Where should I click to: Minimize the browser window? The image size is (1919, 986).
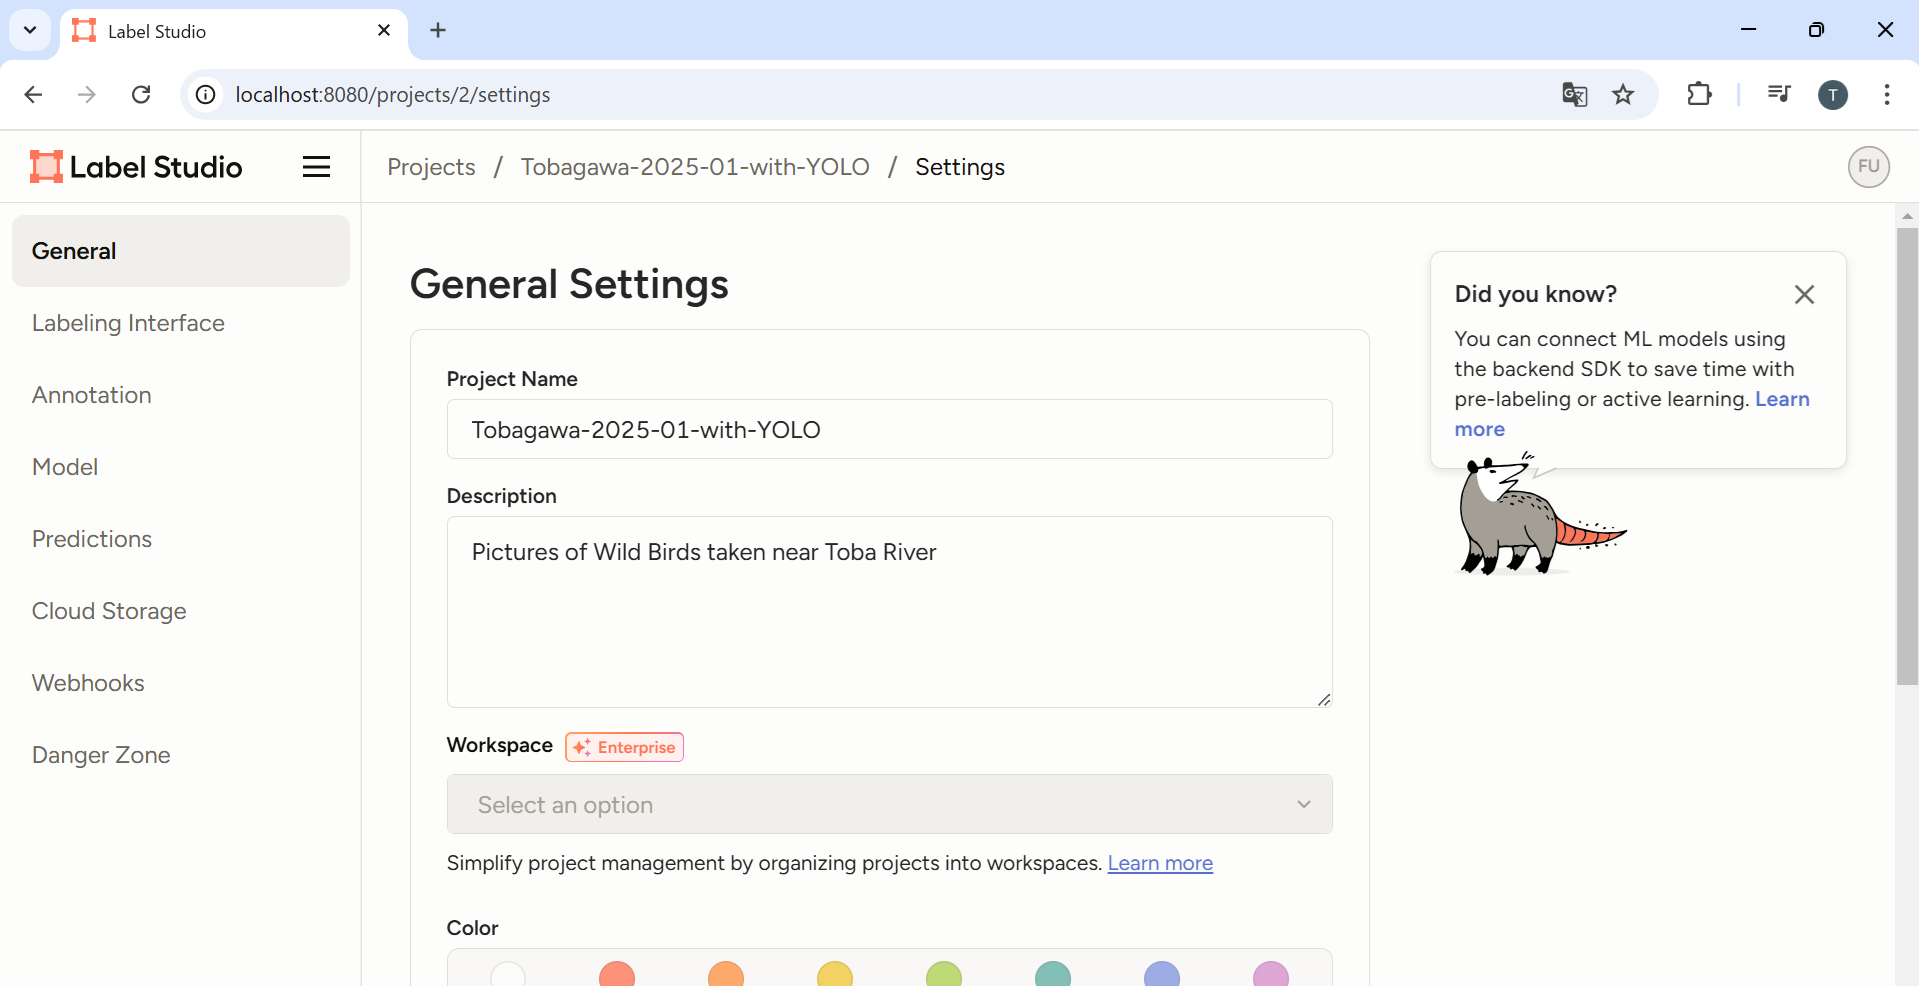pyautogui.click(x=1748, y=30)
